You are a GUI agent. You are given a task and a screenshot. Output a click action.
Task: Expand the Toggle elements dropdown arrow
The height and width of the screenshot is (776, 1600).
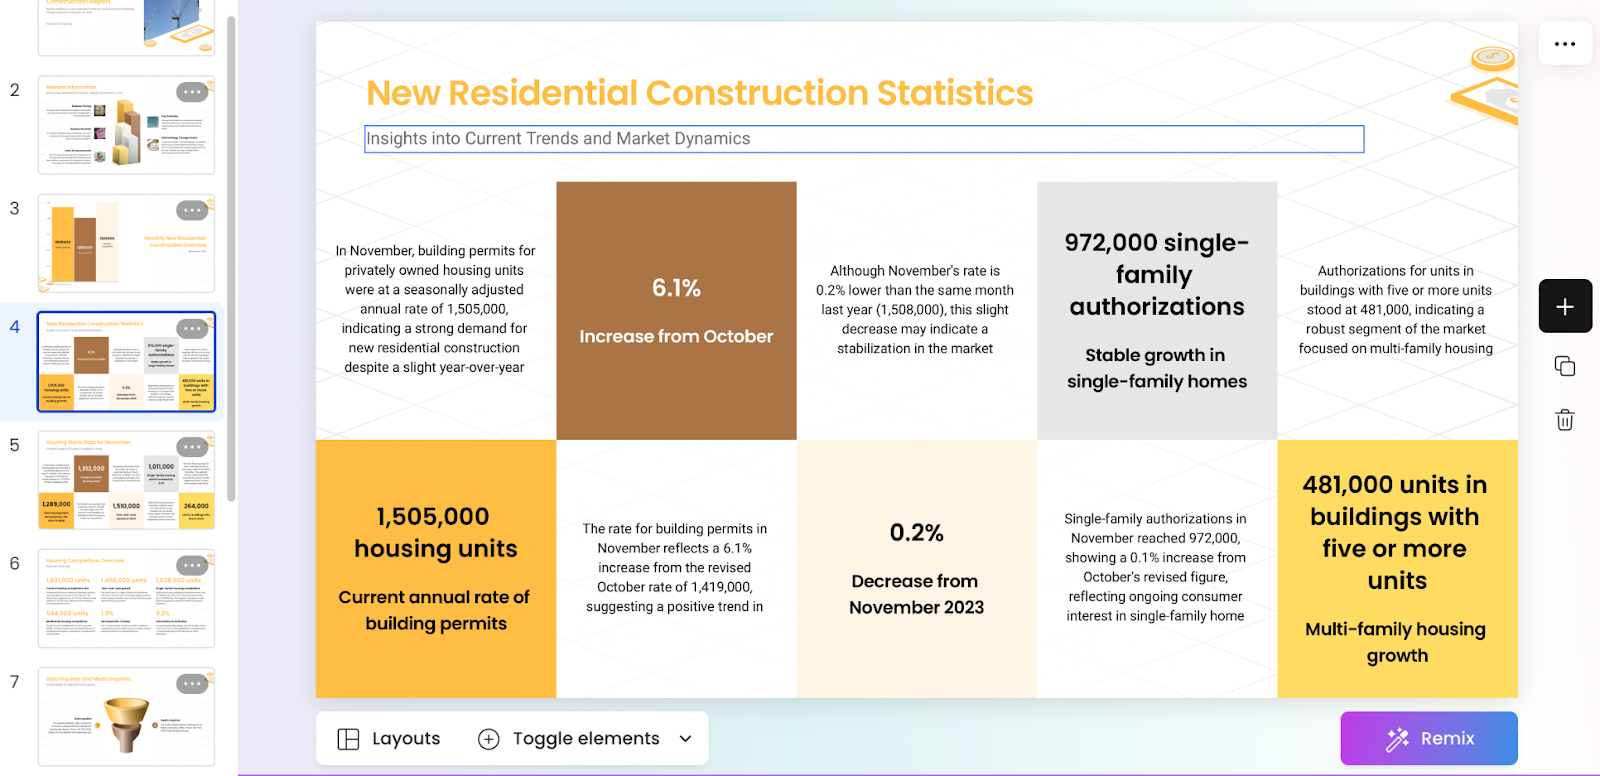685,739
